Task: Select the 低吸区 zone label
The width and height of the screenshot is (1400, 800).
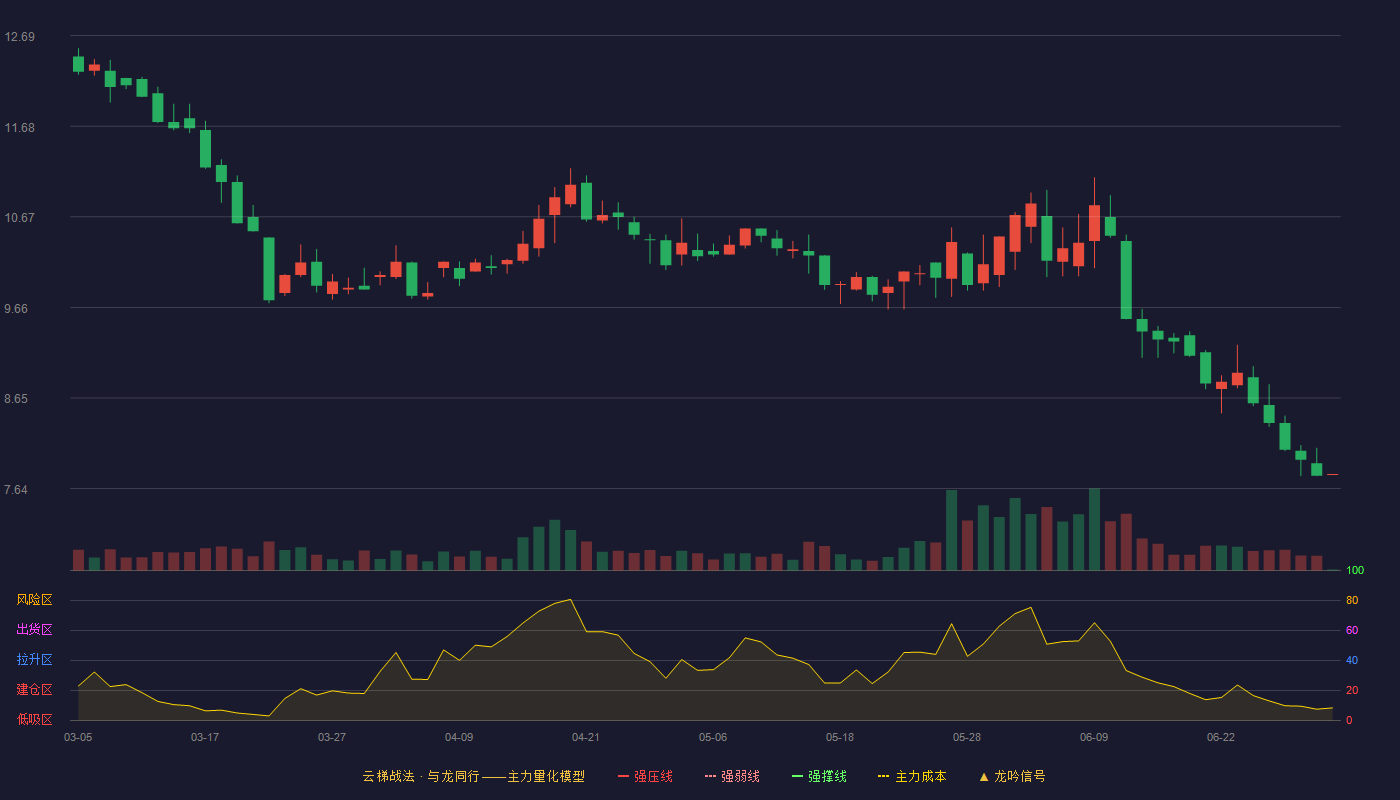Action: [34, 719]
